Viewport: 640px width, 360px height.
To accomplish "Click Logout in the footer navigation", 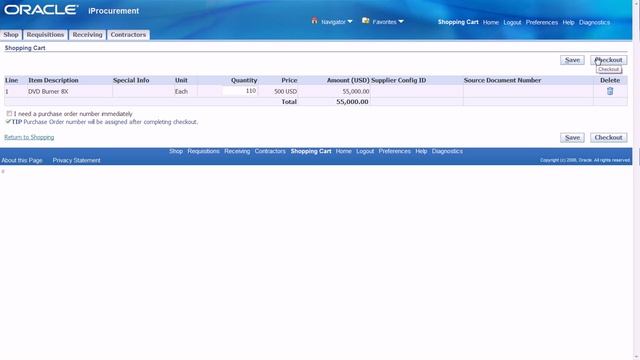I will tap(365, 151).
